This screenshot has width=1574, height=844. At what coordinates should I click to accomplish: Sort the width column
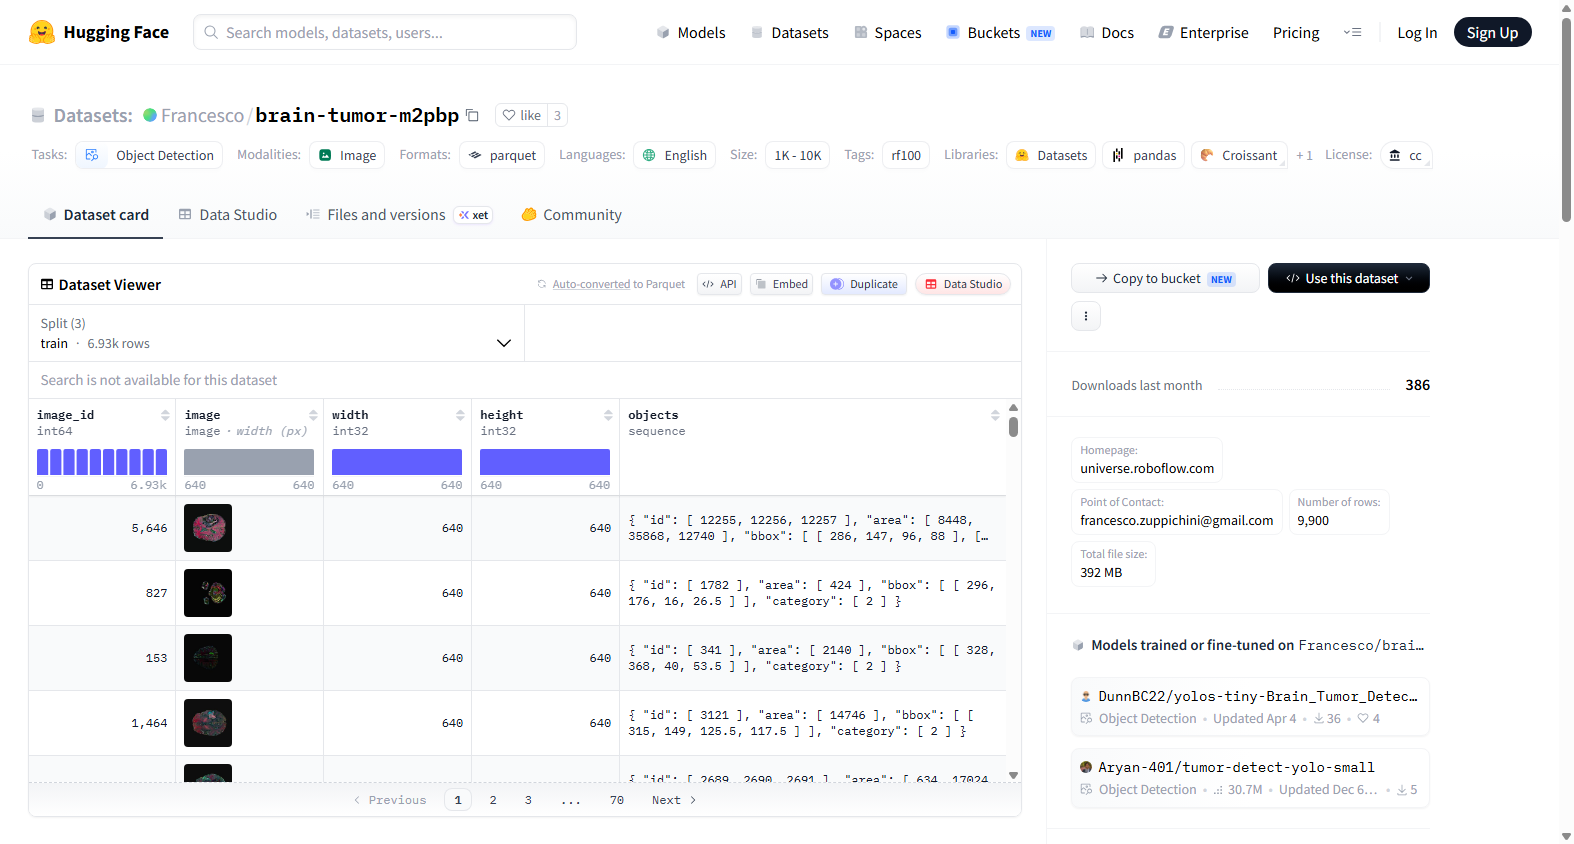coord(460,415)
